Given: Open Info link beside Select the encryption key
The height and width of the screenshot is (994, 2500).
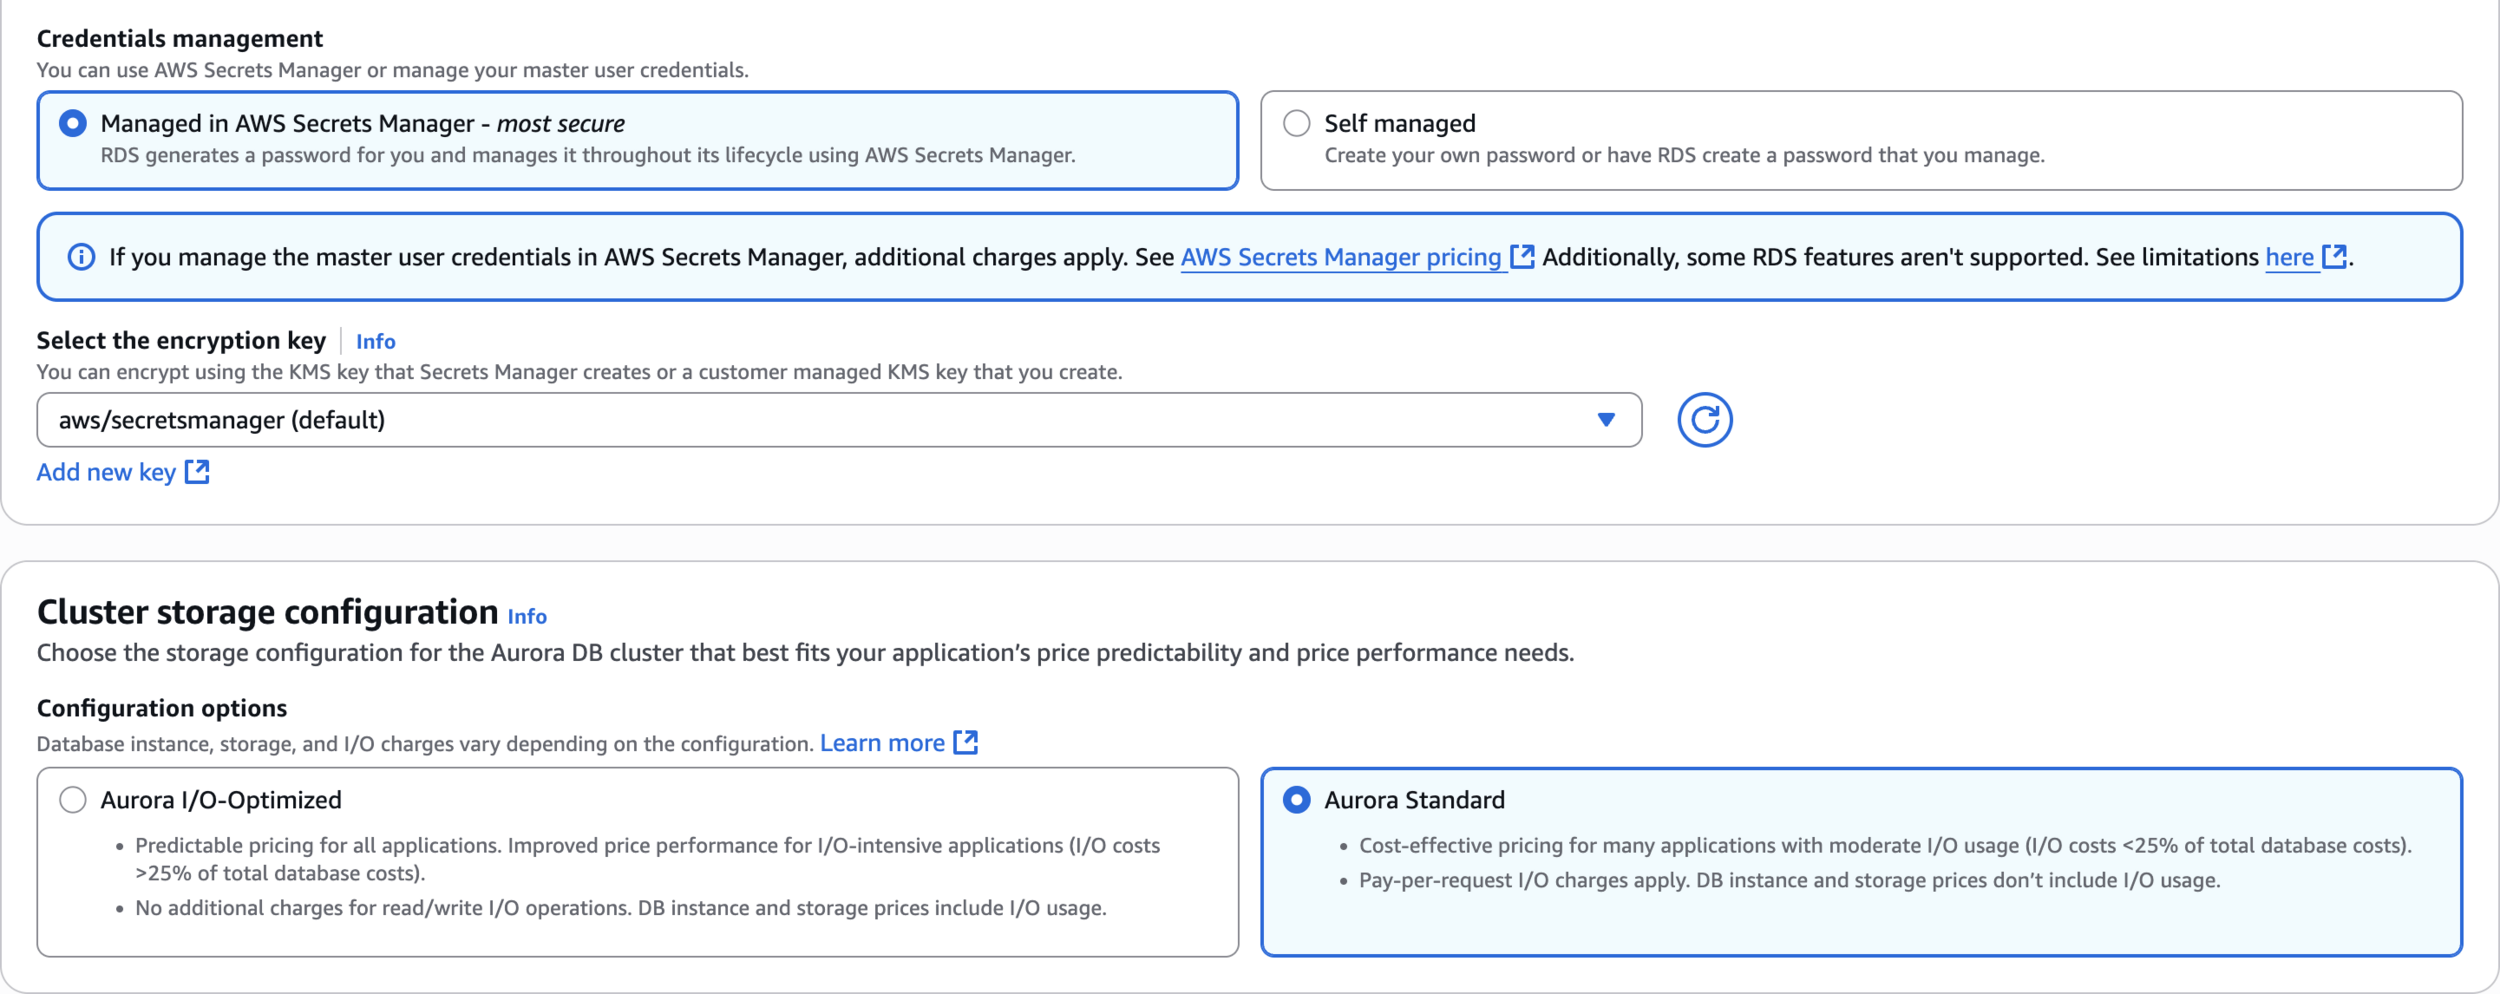Looking at the screenshot, I should click(376, 342).
